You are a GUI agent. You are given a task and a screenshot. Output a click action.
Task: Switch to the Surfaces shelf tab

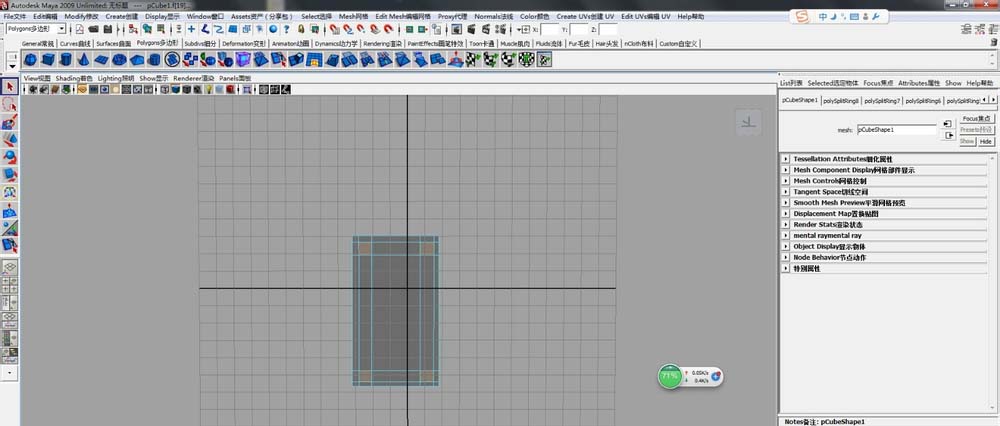[114, 44]
